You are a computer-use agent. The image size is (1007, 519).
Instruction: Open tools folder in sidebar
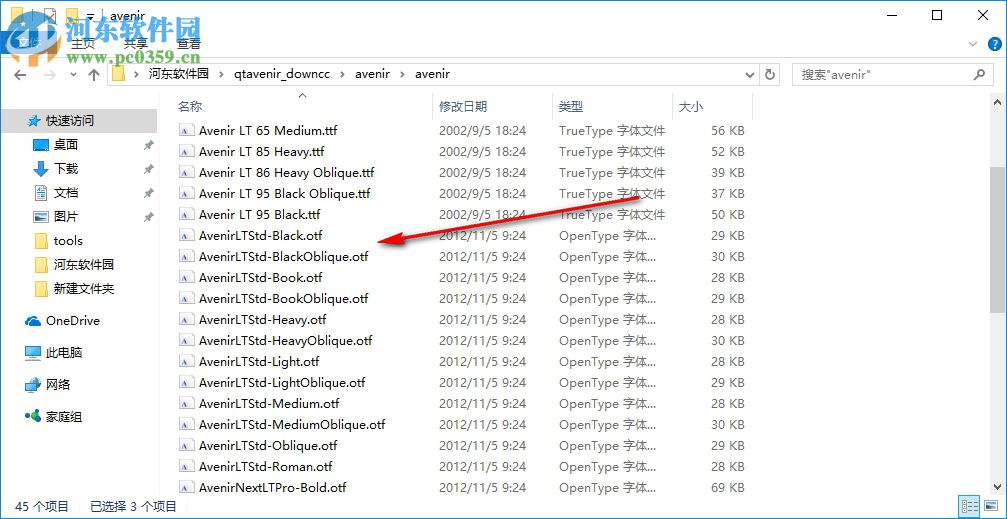pos(40,241)
